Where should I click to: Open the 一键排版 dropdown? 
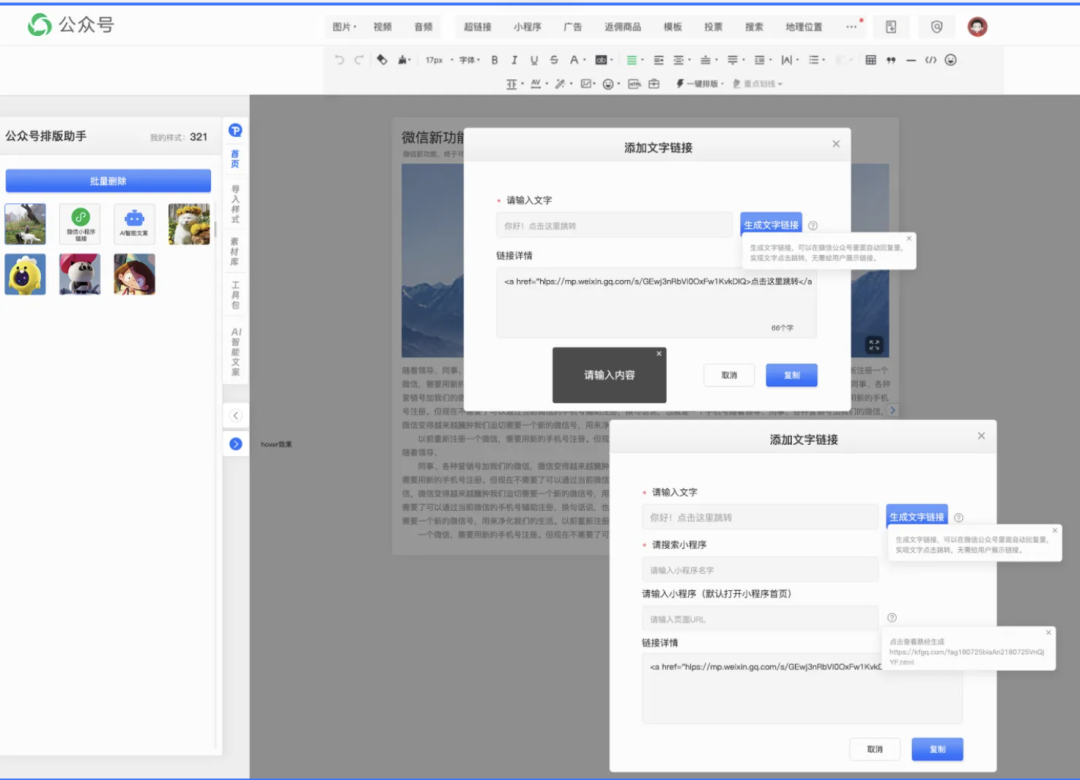(x=701, y=84)
